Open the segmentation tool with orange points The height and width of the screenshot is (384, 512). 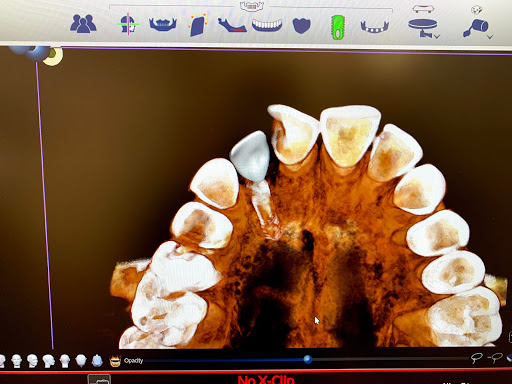click(198, 25)
